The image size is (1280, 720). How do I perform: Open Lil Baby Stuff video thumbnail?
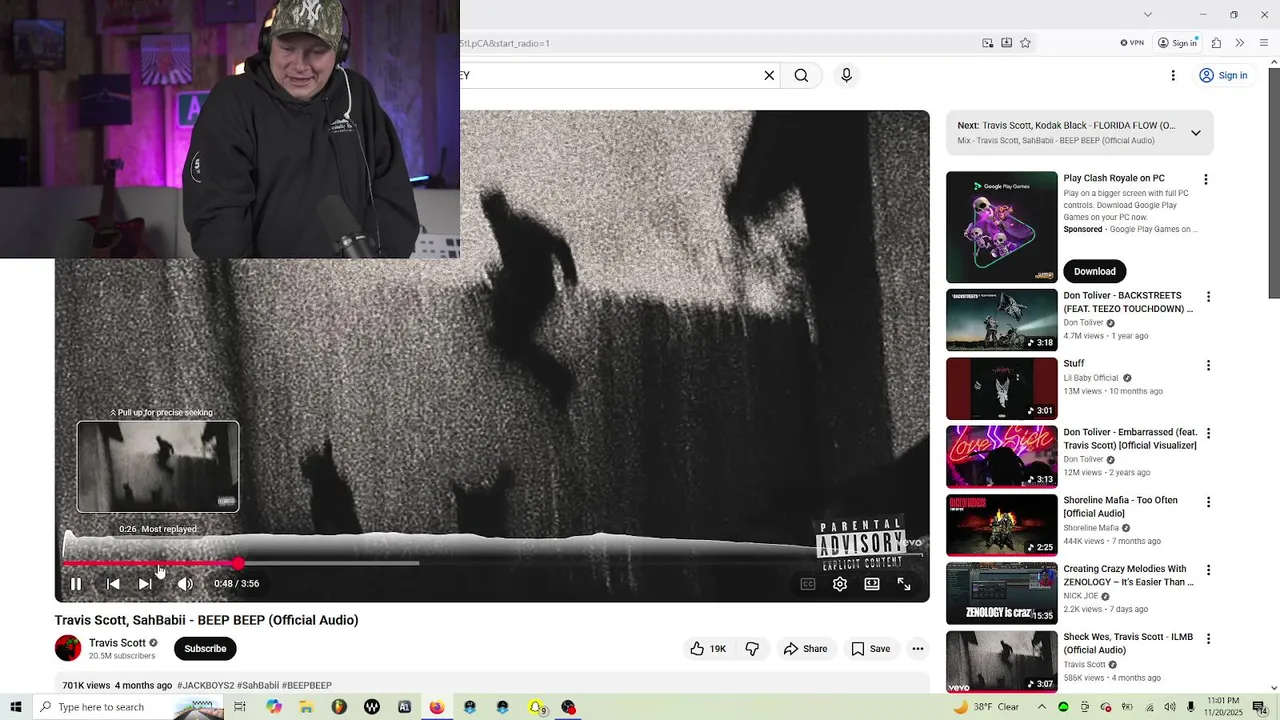(1001, 389)
